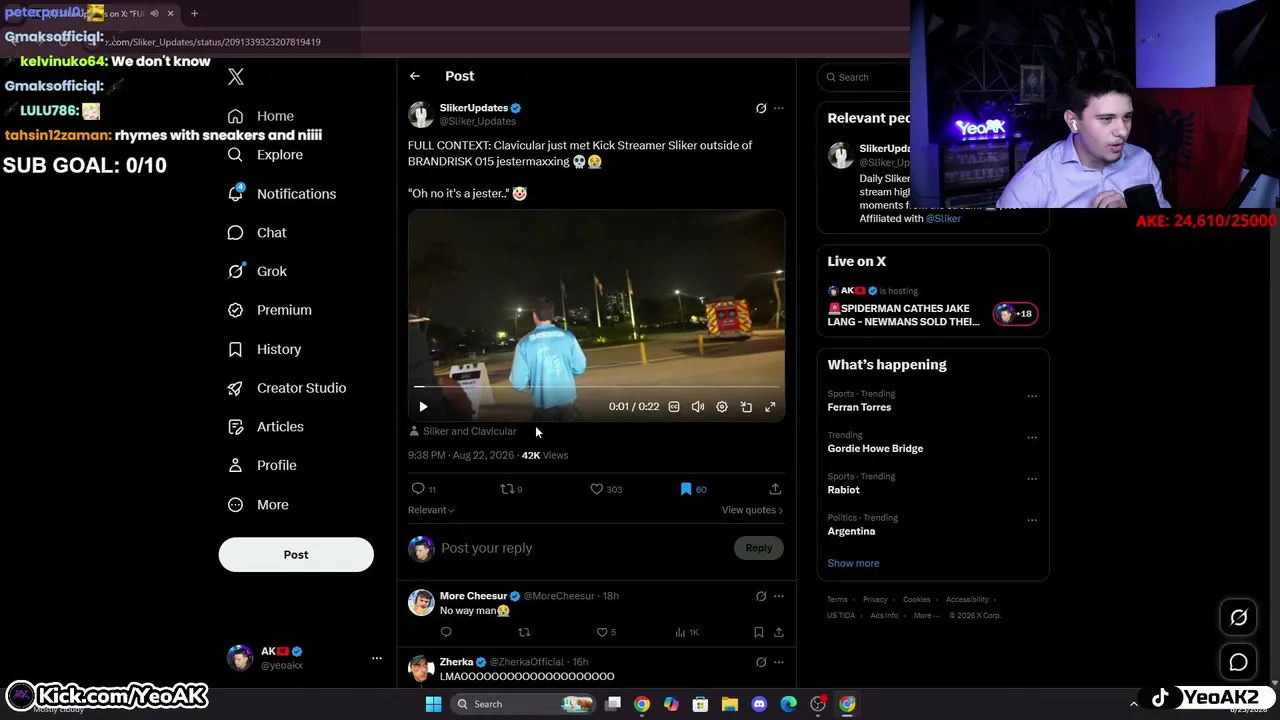The width and height of the screenshot is (1280, 720).
Task: View analytics on More Cheesur's 1K views
Action: click(686, 632)
